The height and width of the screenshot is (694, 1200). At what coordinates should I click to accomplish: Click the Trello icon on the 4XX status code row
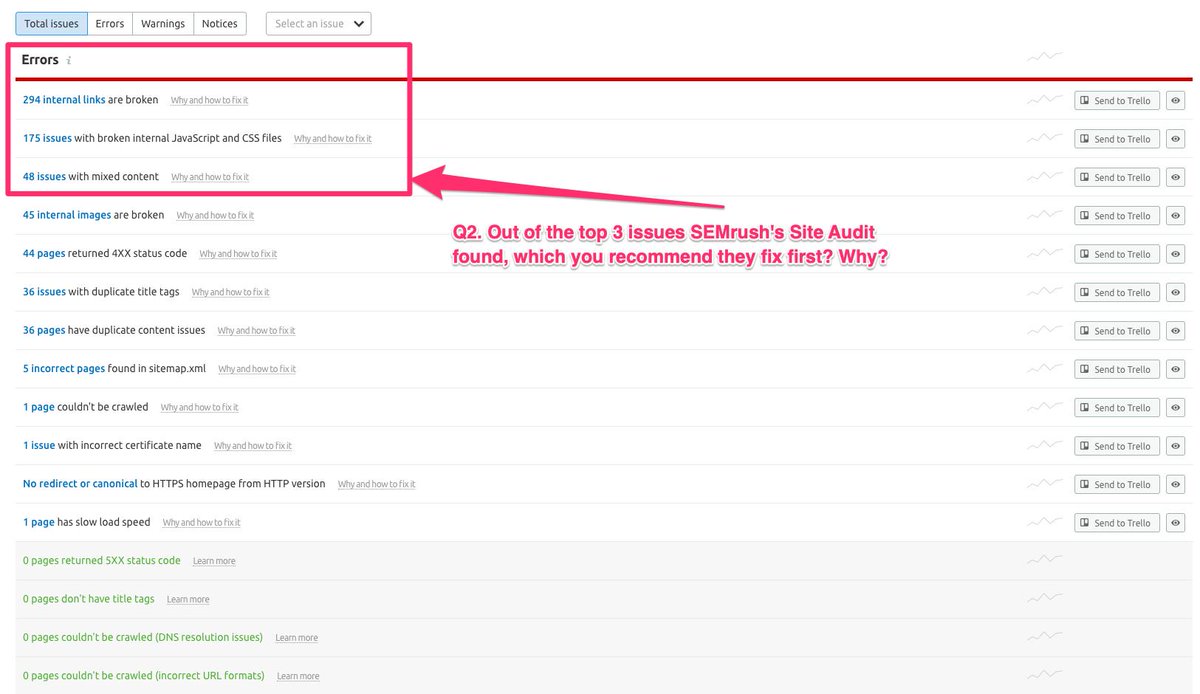click(x=1086, y=253)
